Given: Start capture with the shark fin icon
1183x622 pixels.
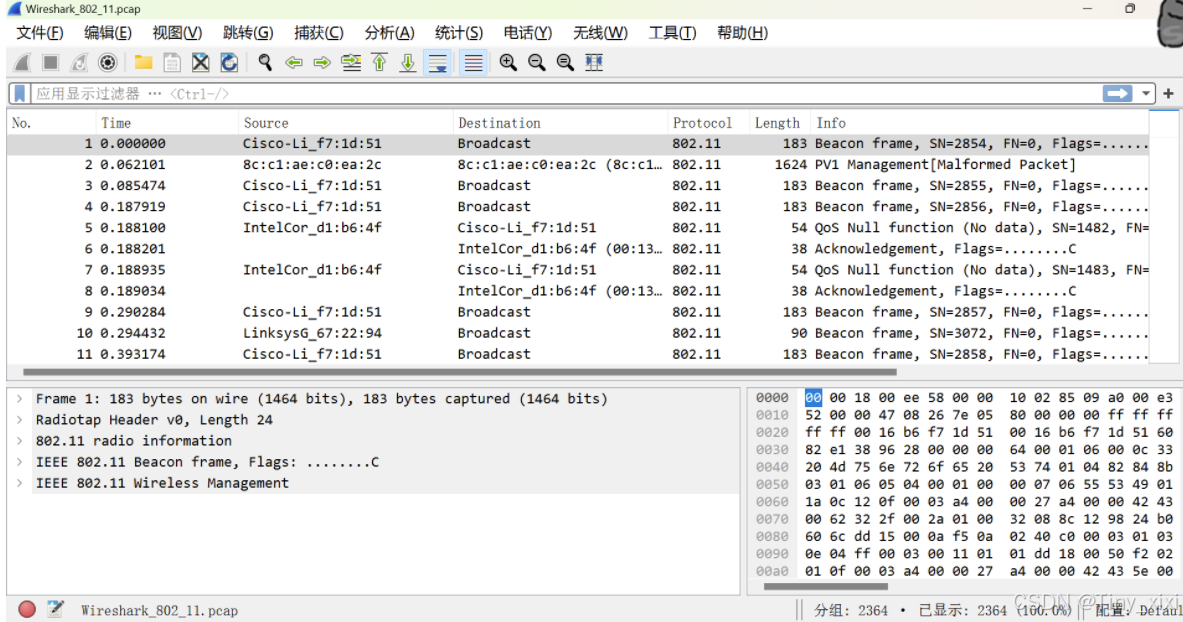Looking at the screenshot, I should click(23, 63).
